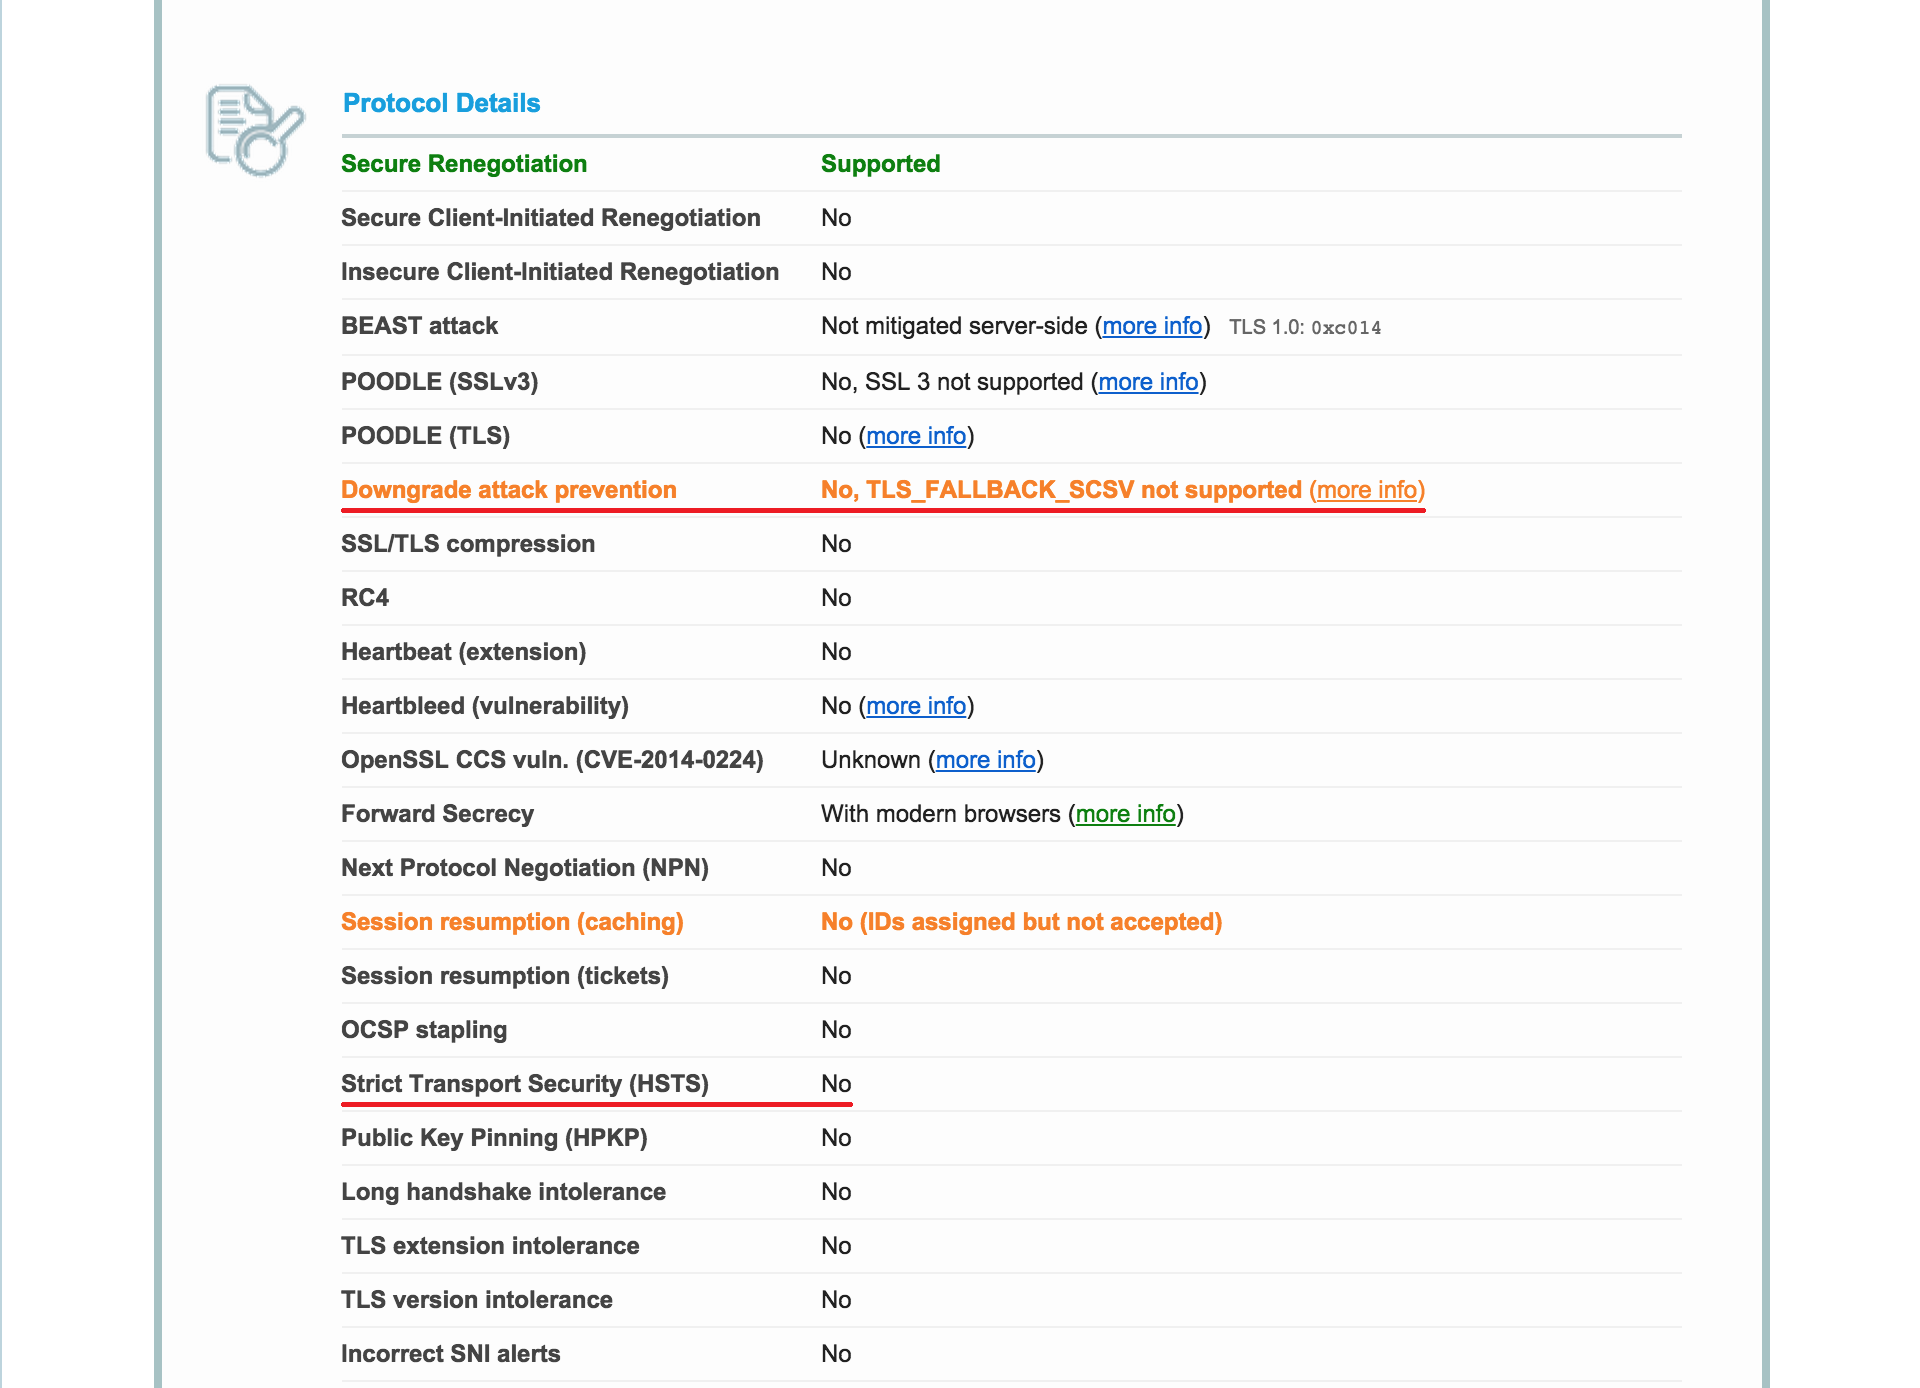Image resolution: width=1920 pixels, height=1388 pixels.
Task: Click the Incorrect SNI alerts label
Action: 450,1354
